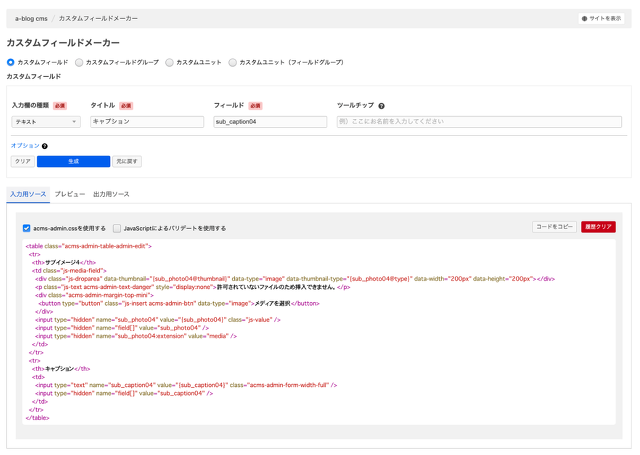The height and width of the screenshot is (455, 640).
Task: Switch to the プレビュー tab
Action: tap(70, 193)
